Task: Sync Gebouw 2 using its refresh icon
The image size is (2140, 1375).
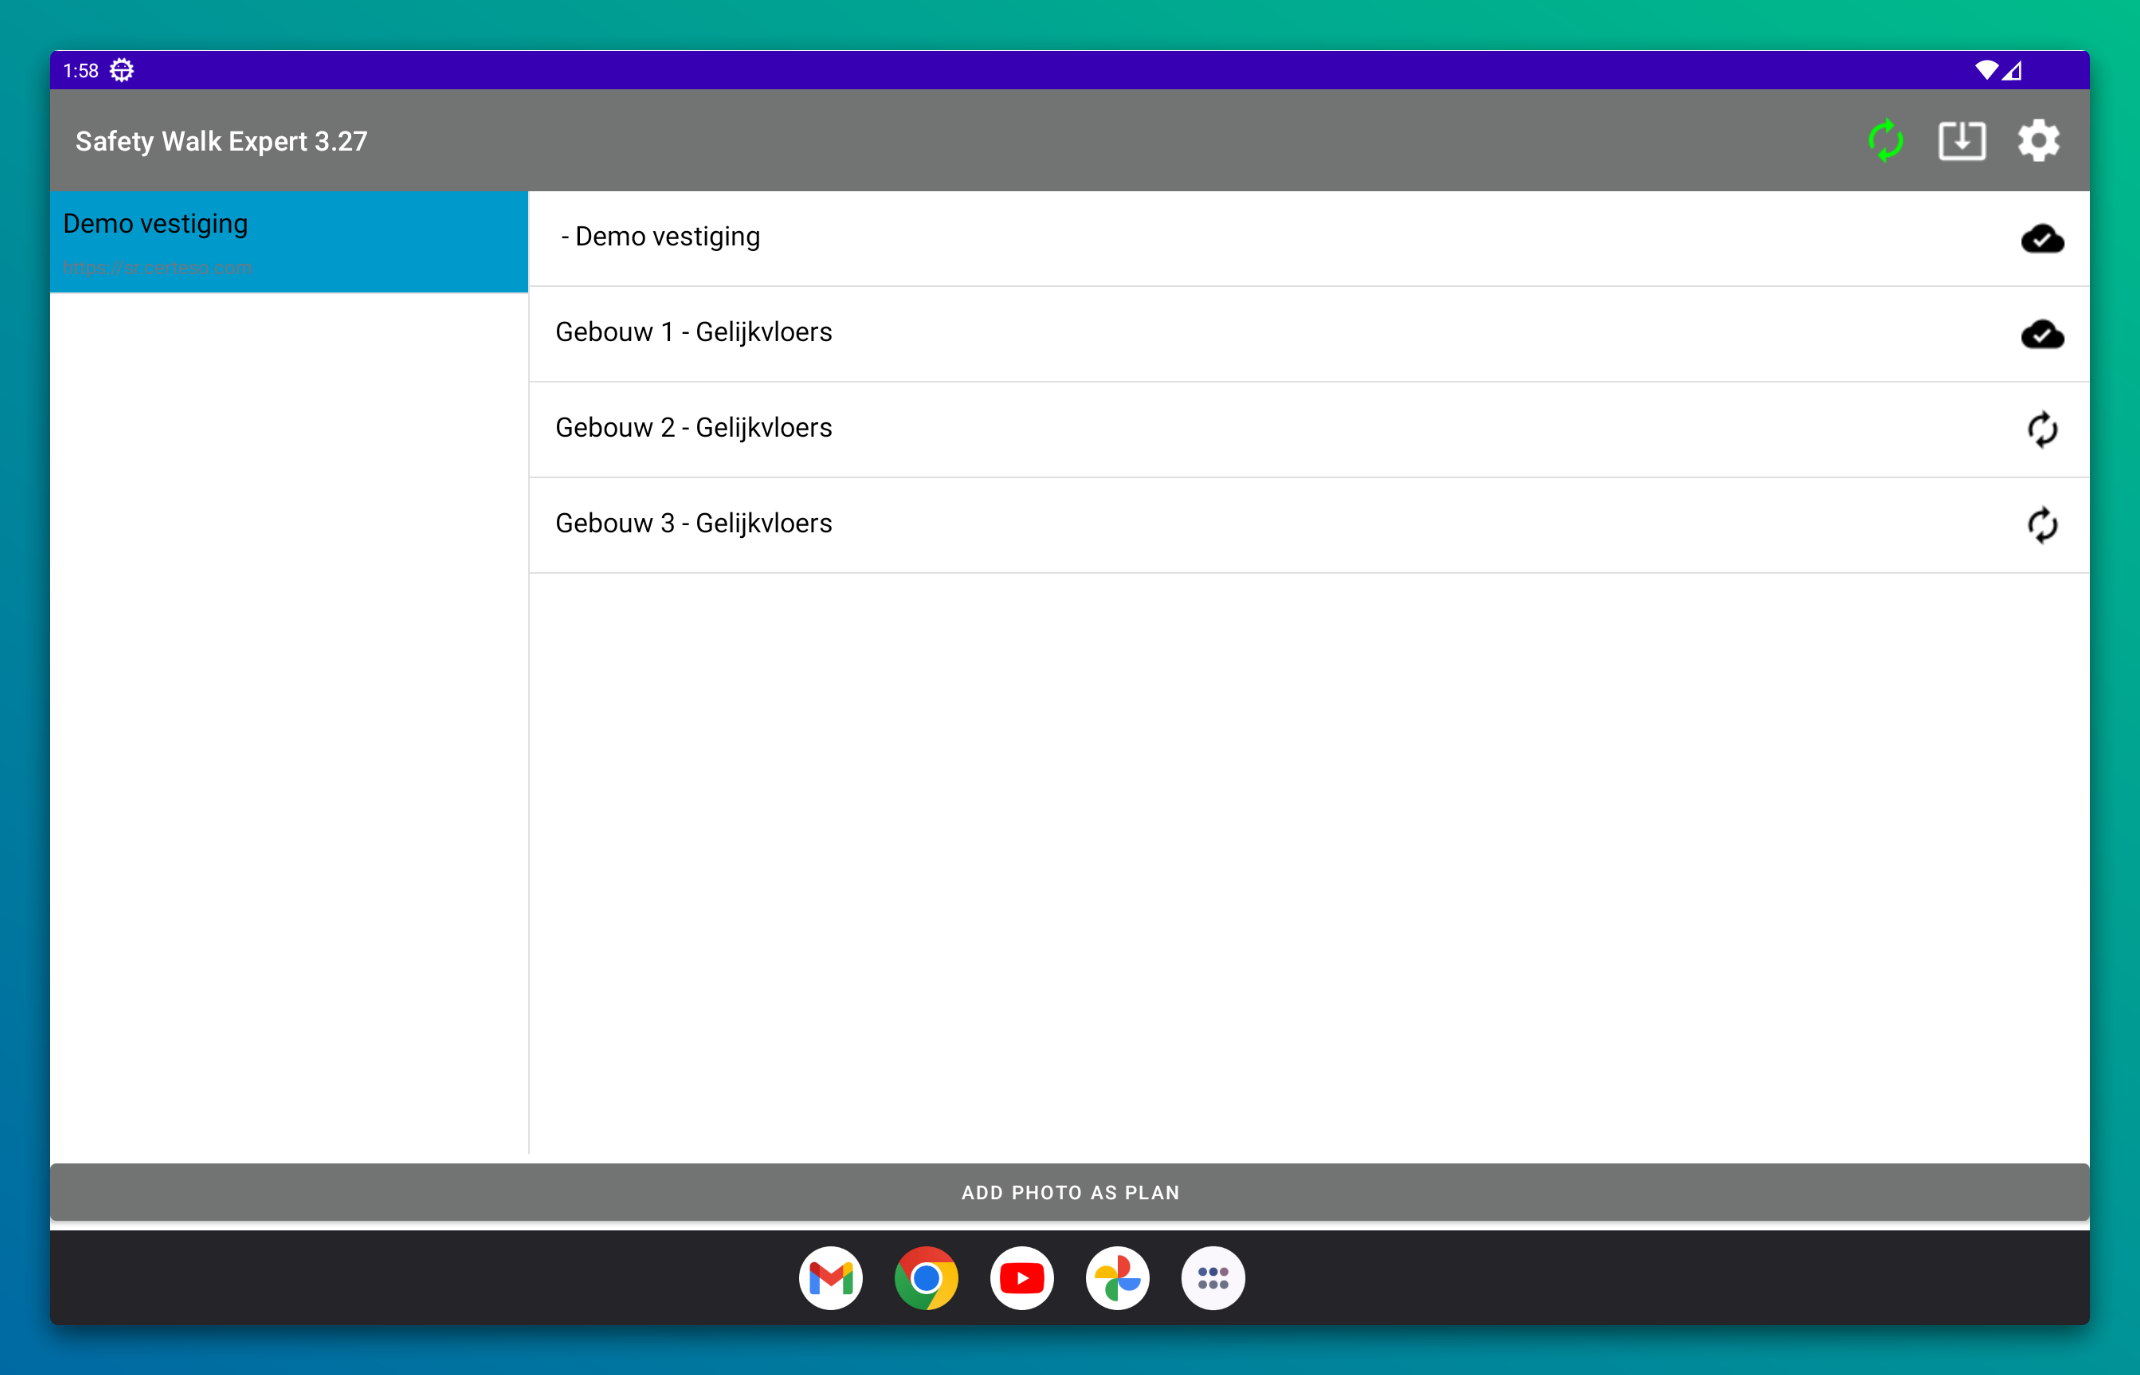Action: [2041, 430]
